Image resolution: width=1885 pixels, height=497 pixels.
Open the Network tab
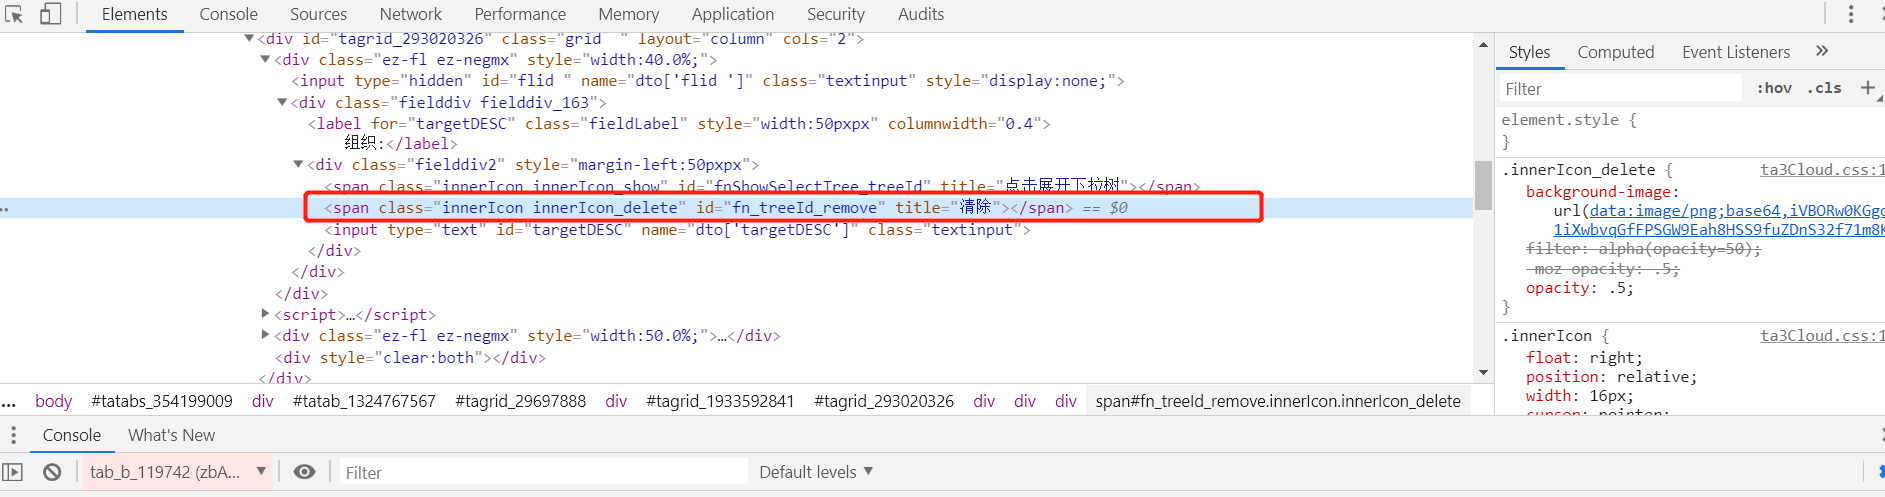411,14
